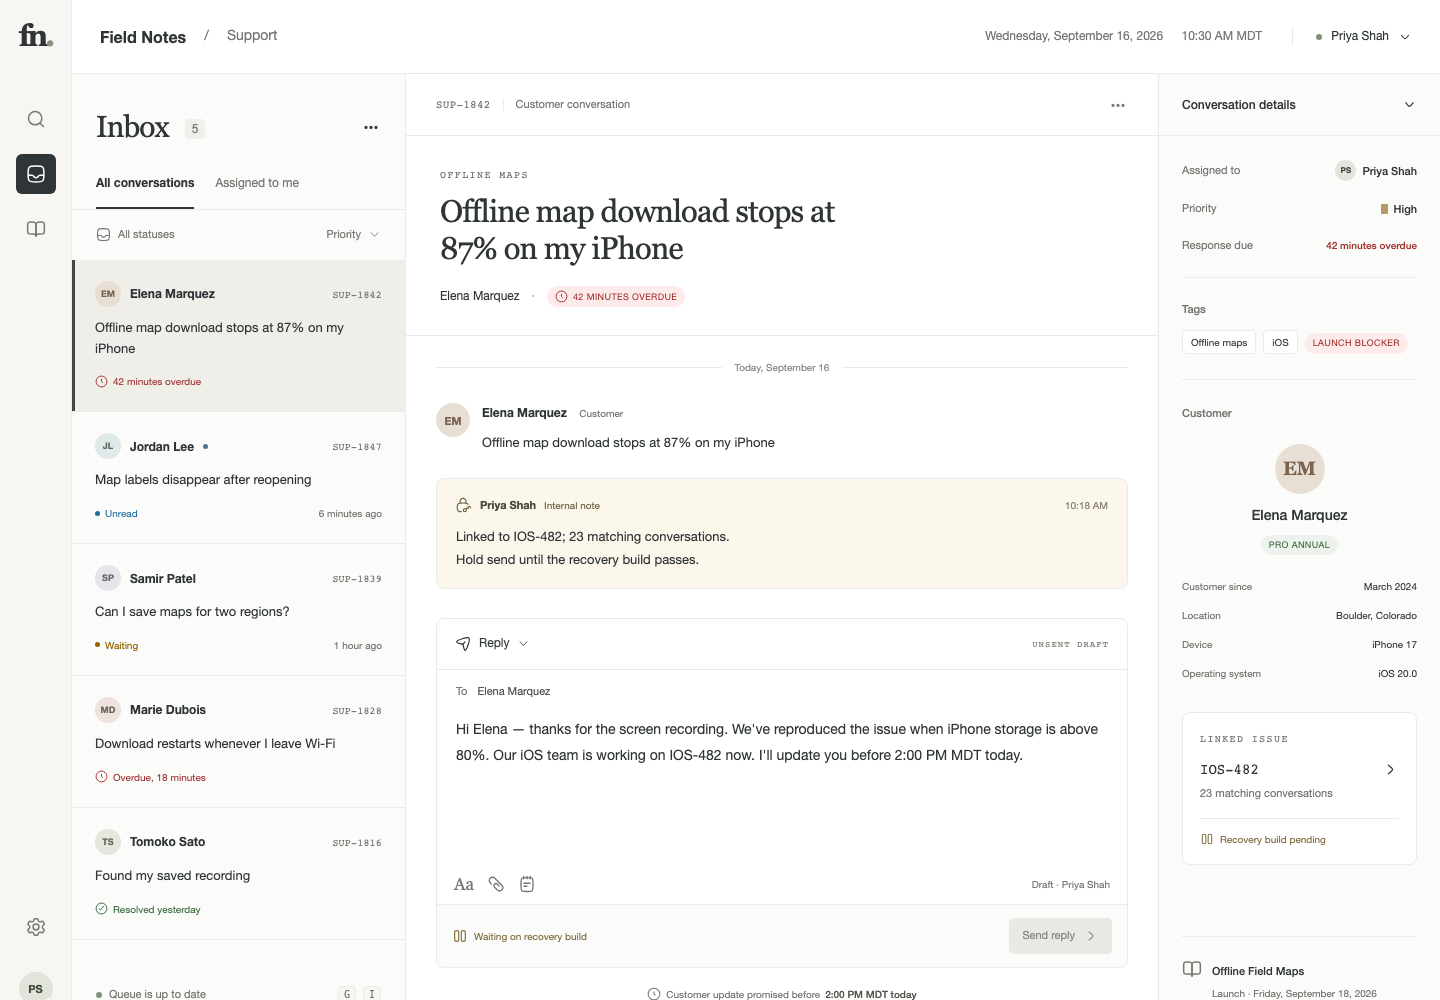The height and width of the screenshot is (1000, 1440).
Task: Click the iOS tag
Action: 1280,343
